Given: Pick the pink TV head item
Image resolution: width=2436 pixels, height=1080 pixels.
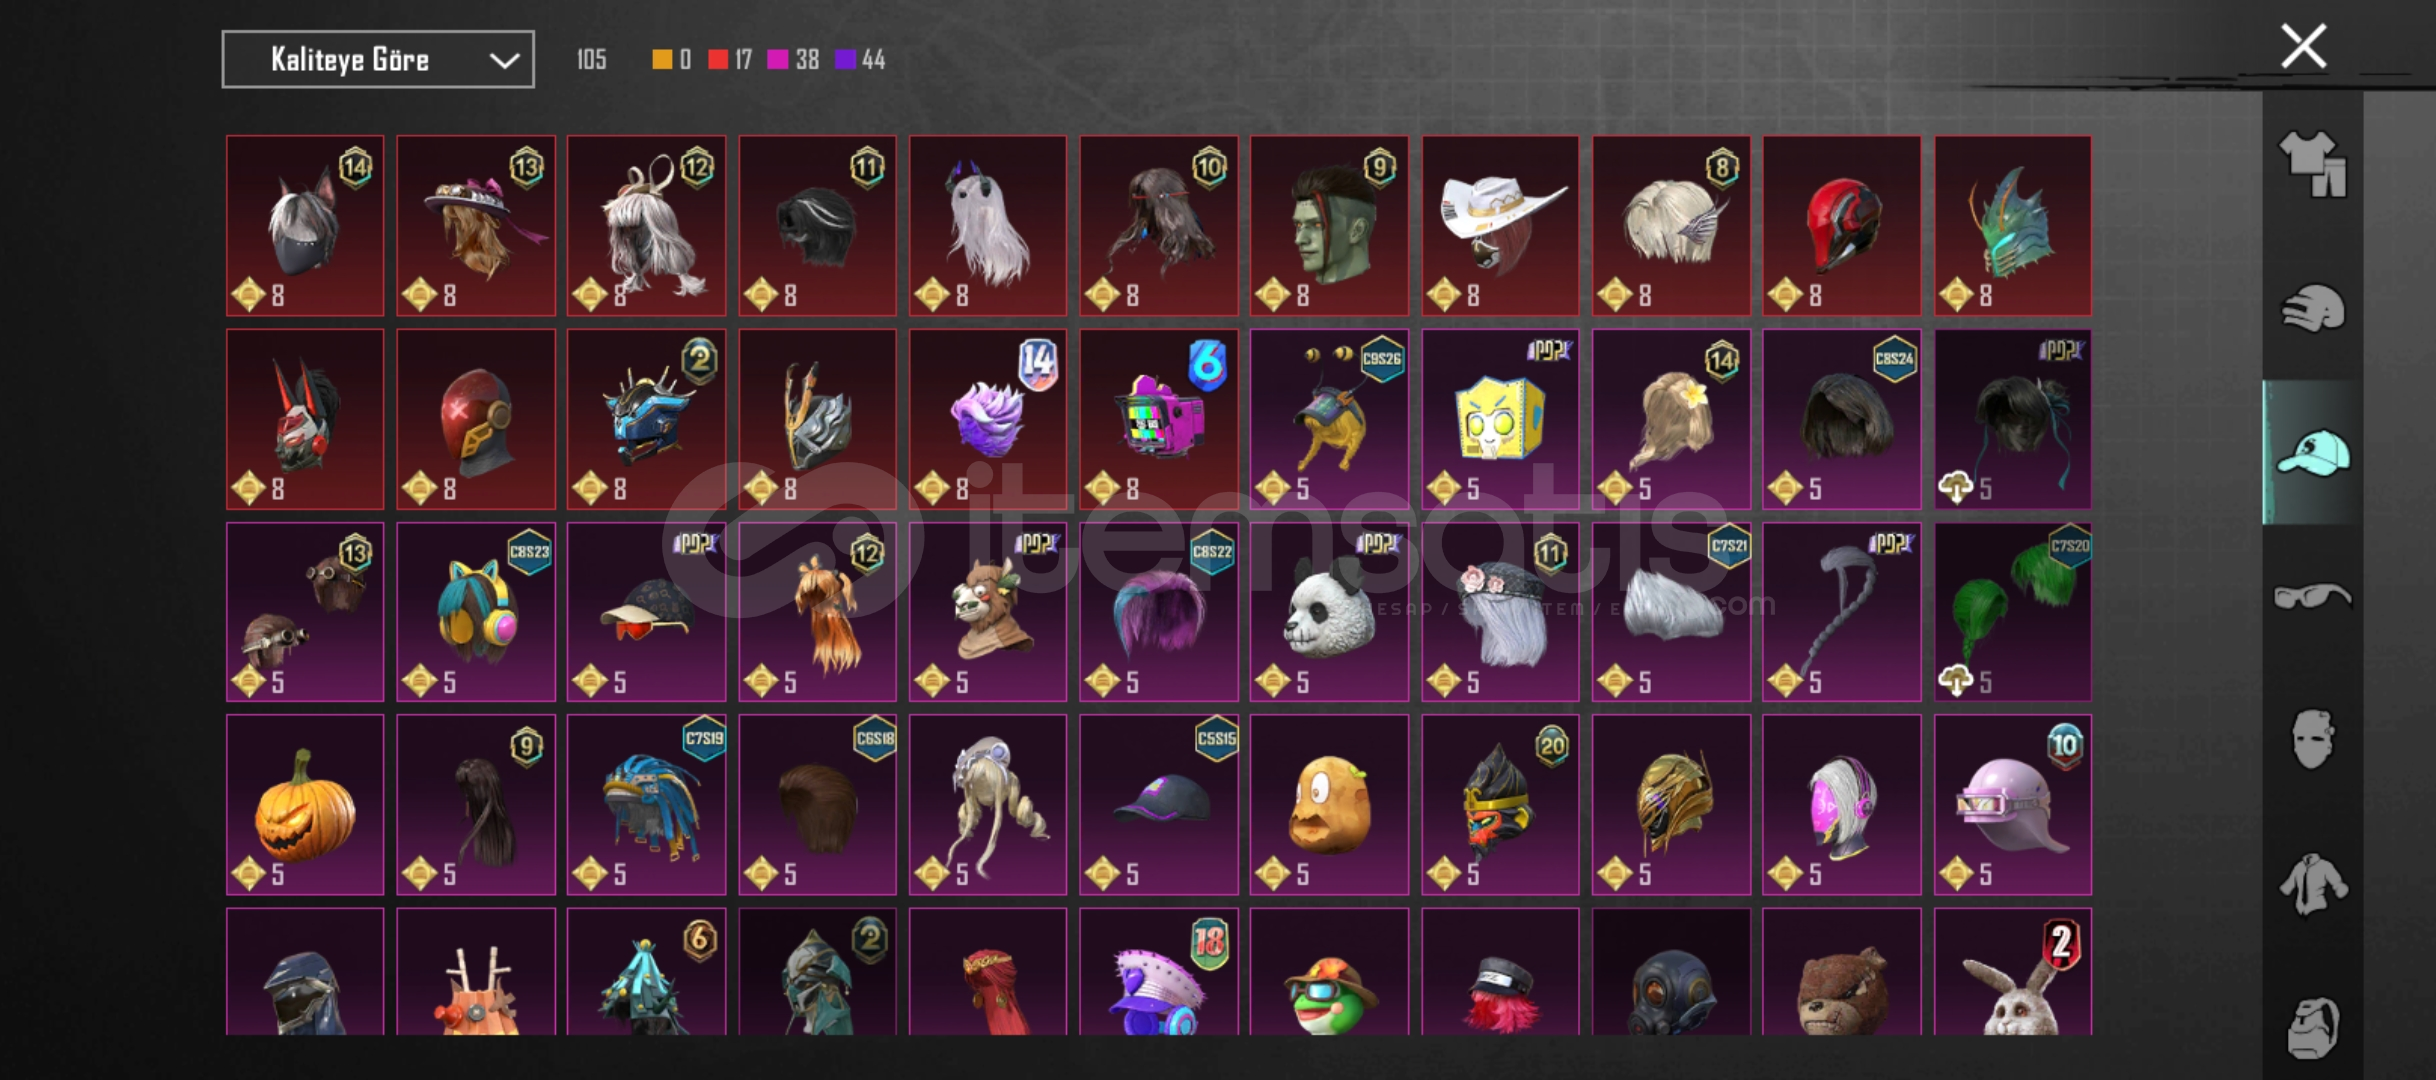Looking at the screenshot, I should click(1159, 419).
